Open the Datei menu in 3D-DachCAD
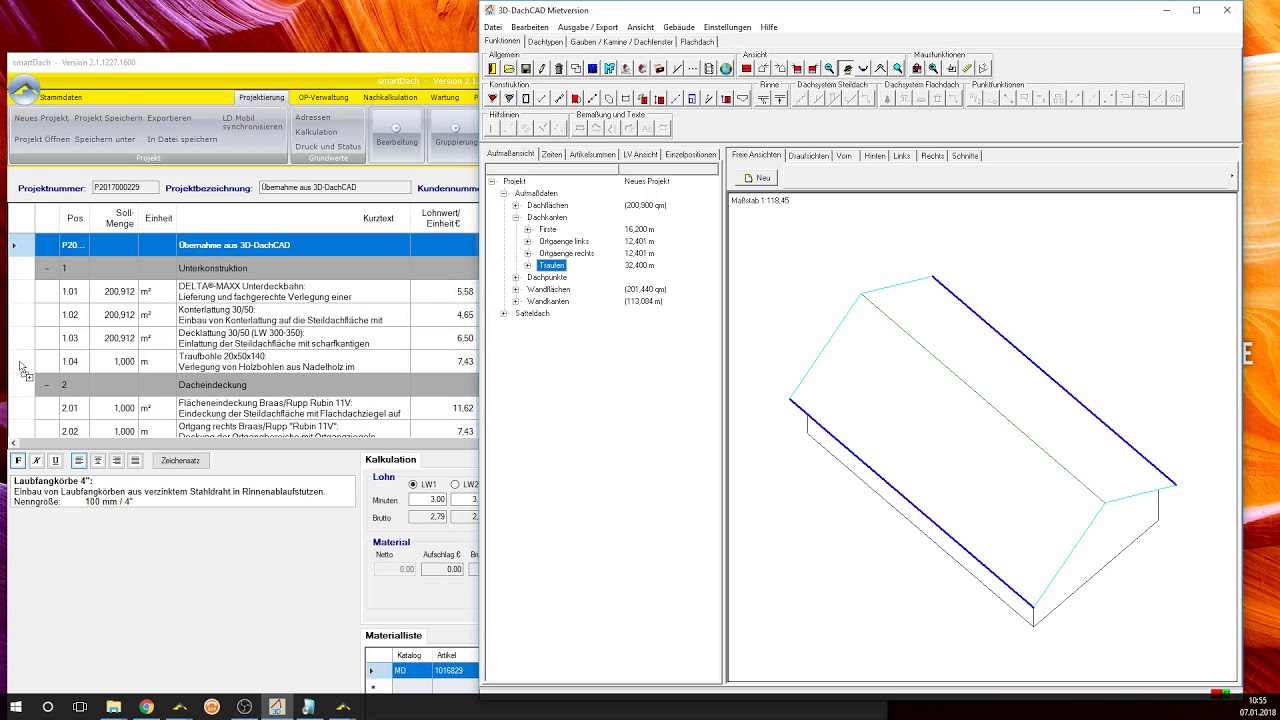 (x=493, y=27)
